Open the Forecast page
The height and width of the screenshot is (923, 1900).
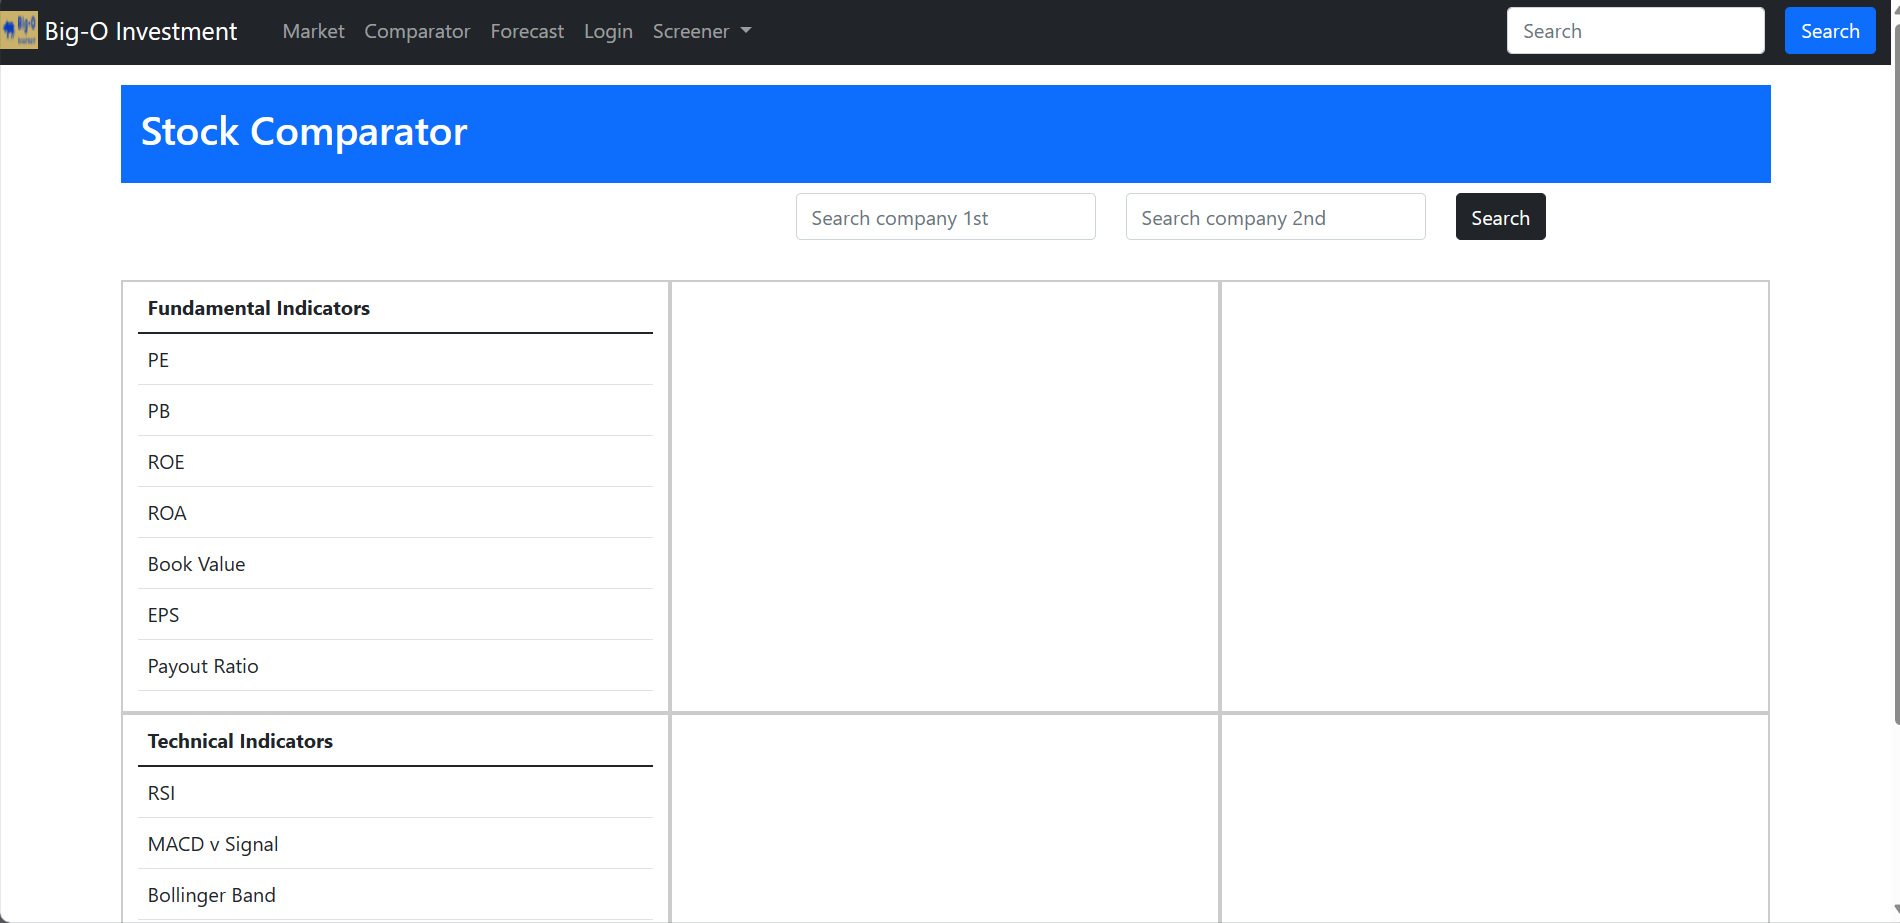[527, 31]
